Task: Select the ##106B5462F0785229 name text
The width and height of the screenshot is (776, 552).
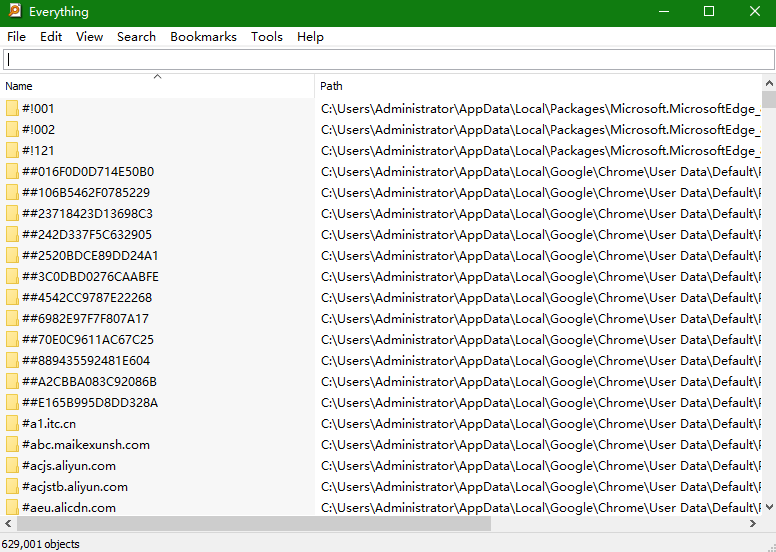Action: tap(86, 193)
